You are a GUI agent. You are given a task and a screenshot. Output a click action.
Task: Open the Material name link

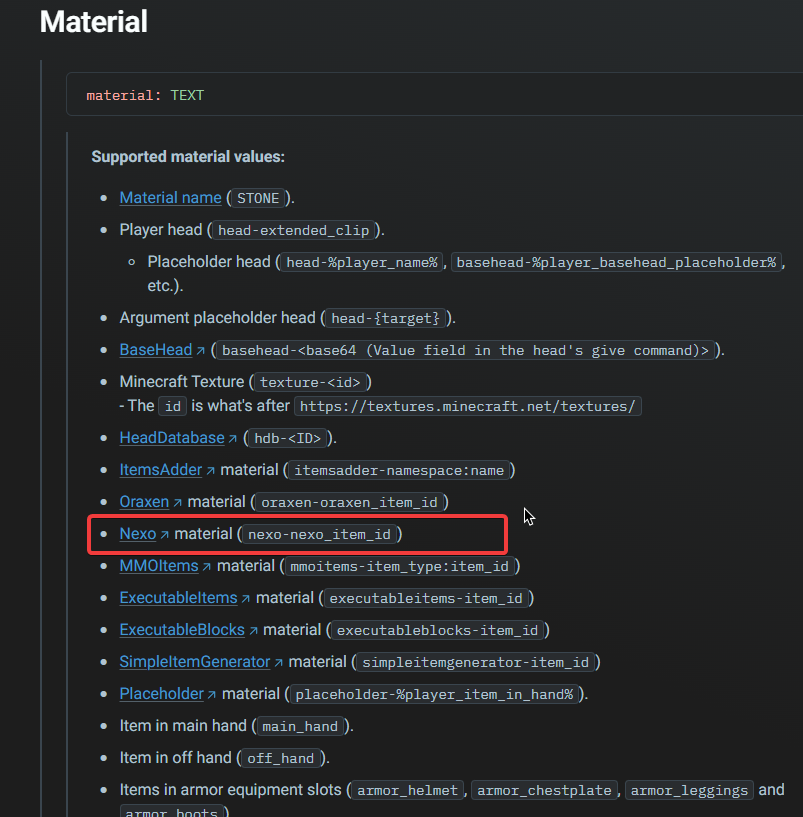point(170,198)
